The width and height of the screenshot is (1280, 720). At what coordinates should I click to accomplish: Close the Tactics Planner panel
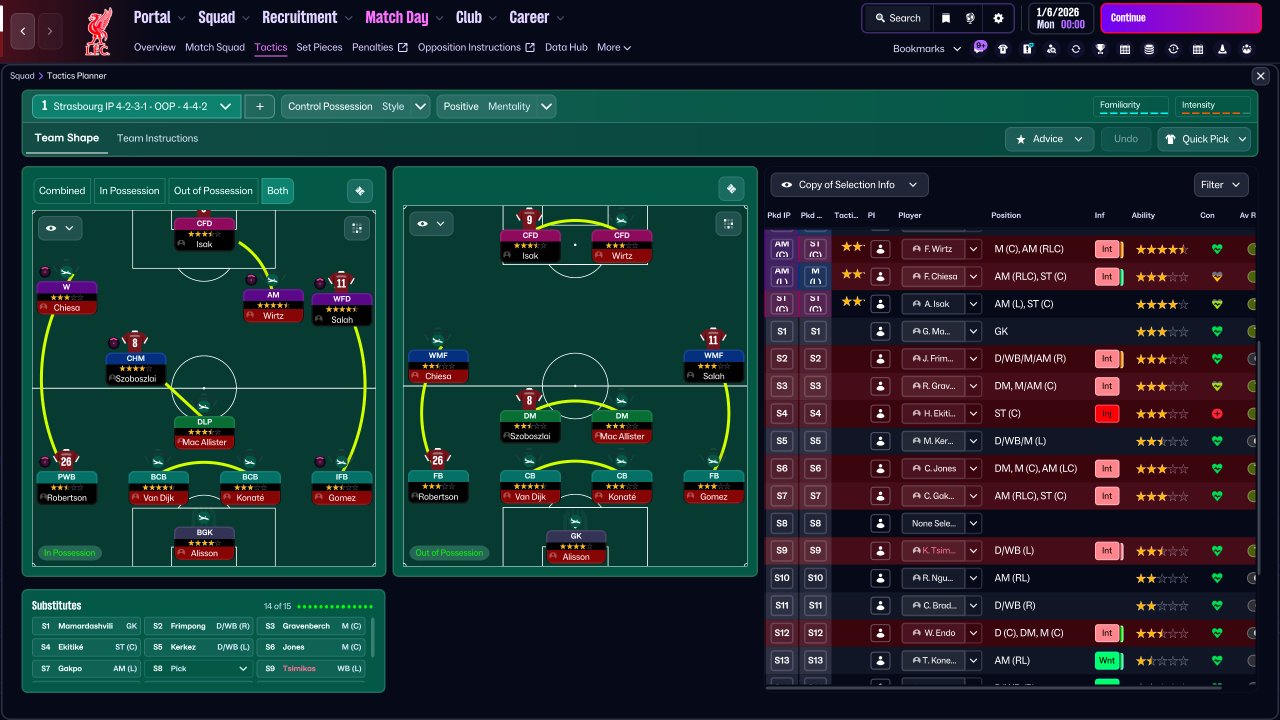(x=1260, y=76)
